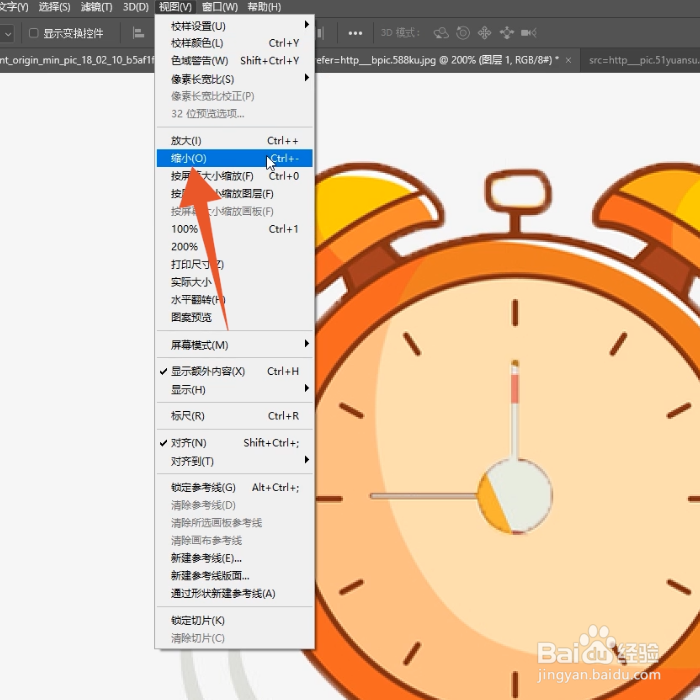Viewport: 700px width, 700px height.
Task: Select the 3D pan icon
Action: [x=484, y=33]
